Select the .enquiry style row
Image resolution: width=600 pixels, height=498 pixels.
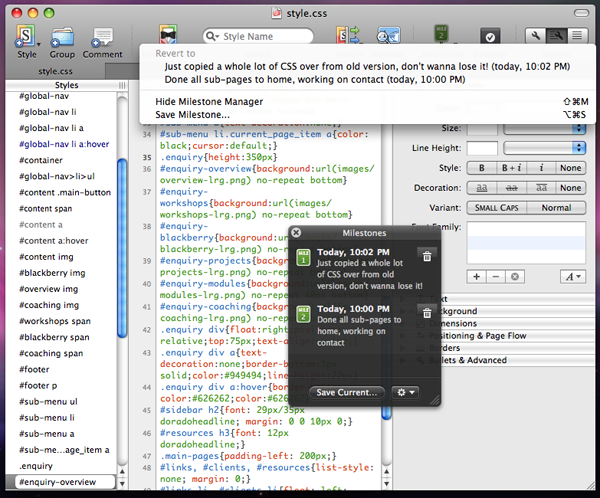36,466
